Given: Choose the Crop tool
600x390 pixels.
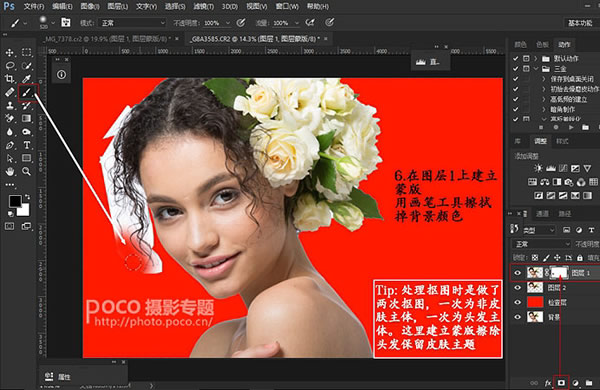Looking at the screenshot, I should [x=10, y=79].
